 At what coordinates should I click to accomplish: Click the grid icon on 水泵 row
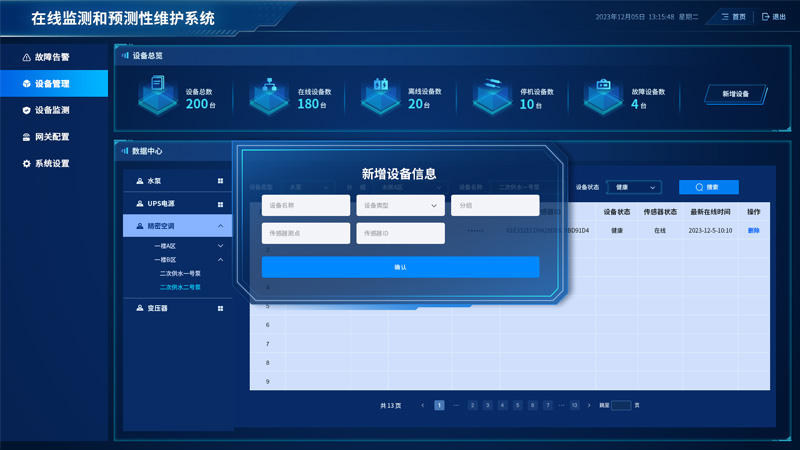point(220,181)
